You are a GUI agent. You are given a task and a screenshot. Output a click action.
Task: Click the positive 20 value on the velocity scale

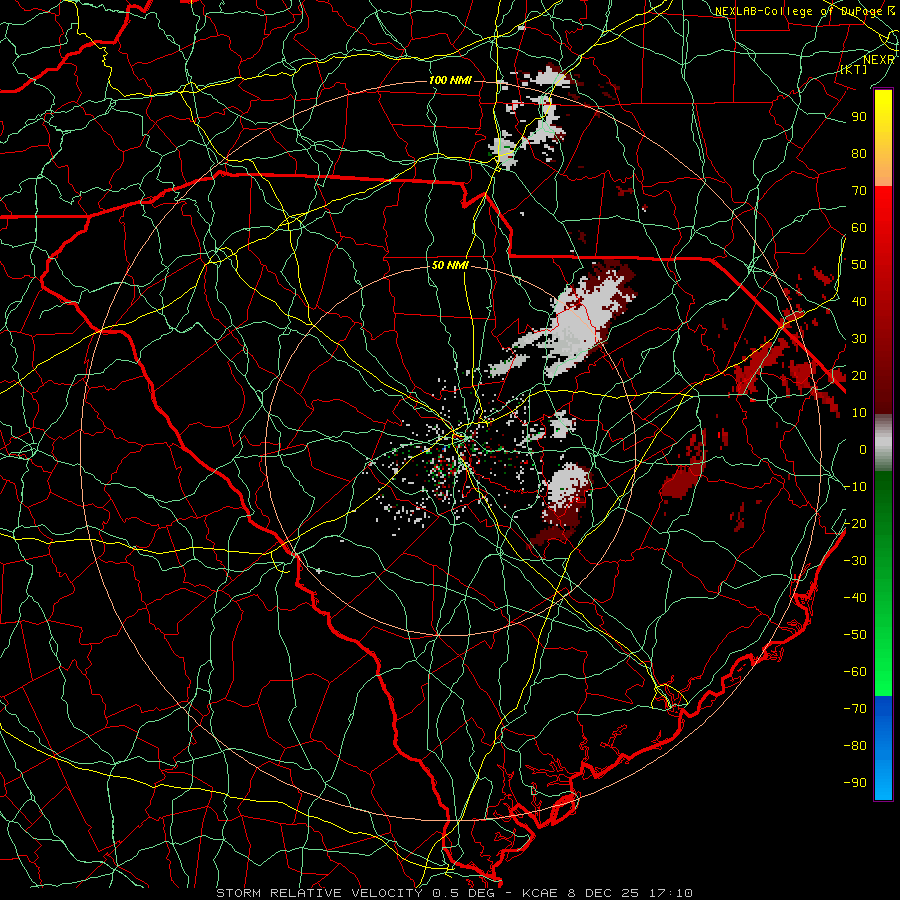tap(859, 375)
